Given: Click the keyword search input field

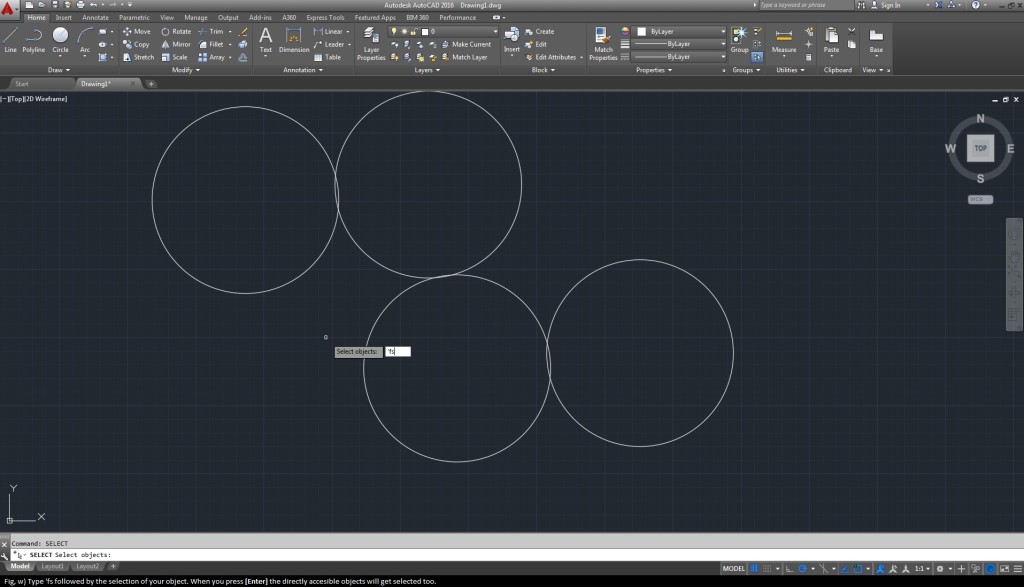Looking at the screenshot, I should coord(806,5).
